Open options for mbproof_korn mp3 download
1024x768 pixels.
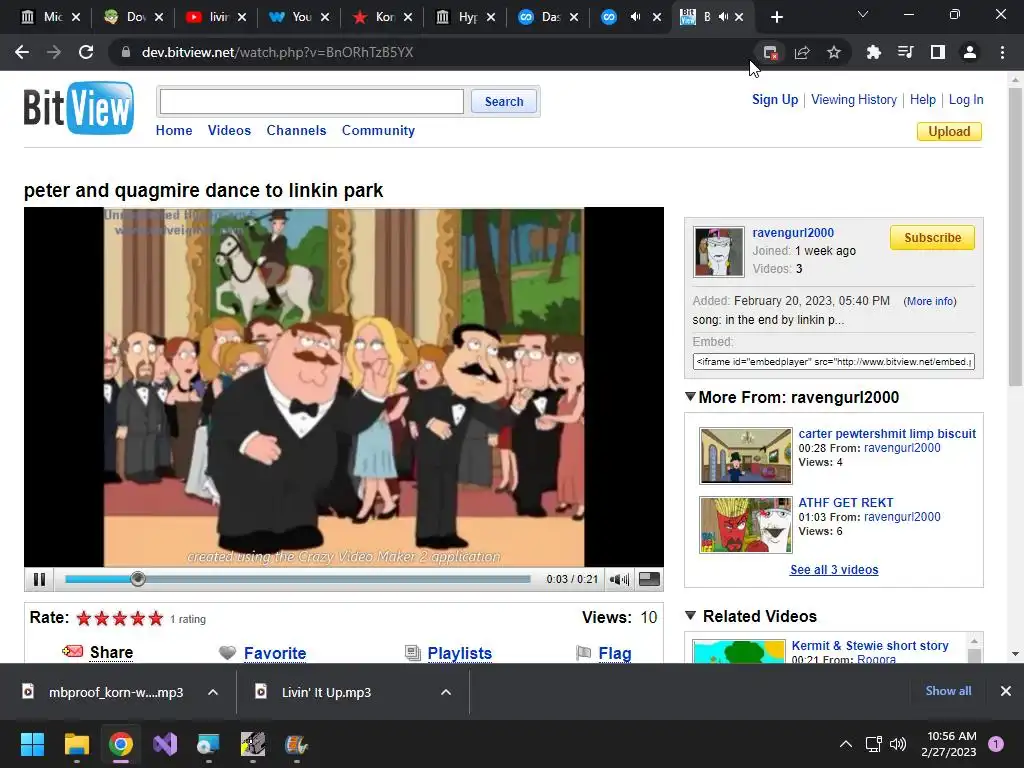click(213, 692)
